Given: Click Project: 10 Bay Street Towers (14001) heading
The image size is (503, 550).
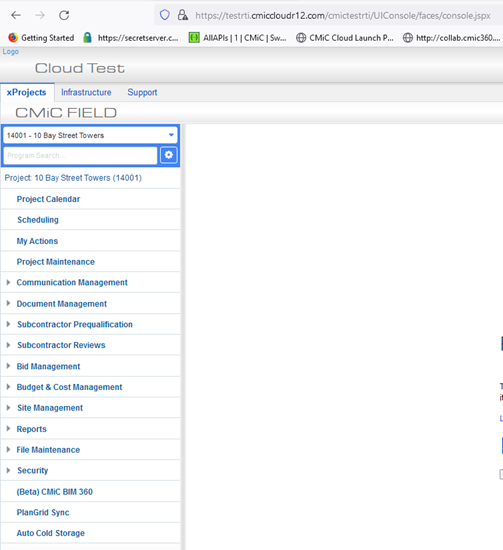Looking at the screenshot, I should click(73, 178).
